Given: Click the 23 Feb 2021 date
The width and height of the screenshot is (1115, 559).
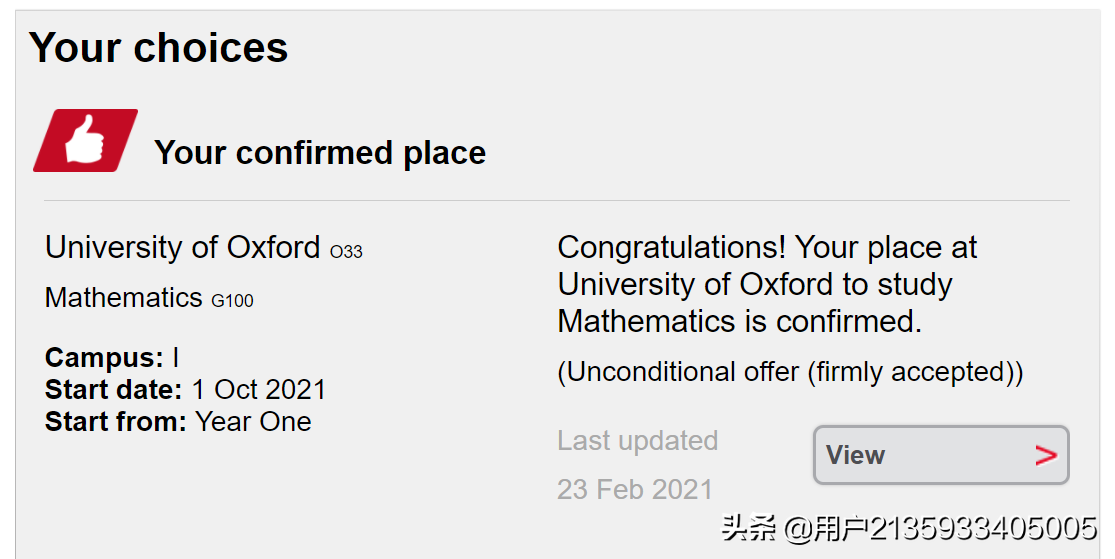Looking at the screenshot, I should (x=635, y=489).
